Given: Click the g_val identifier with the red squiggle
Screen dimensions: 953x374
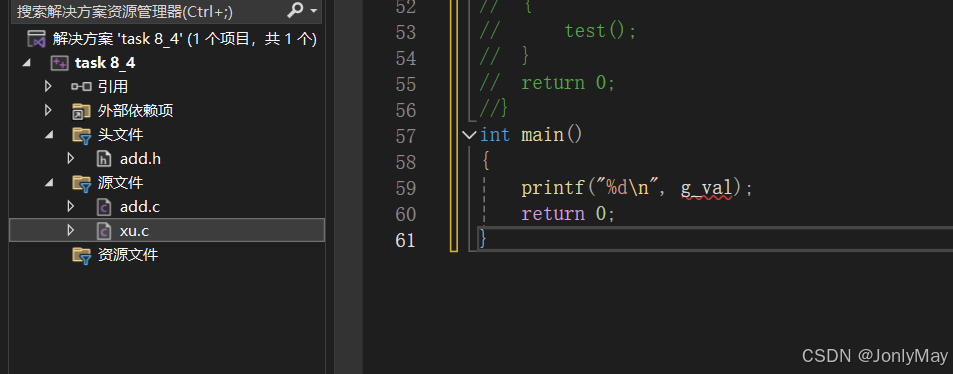Looking at the screenshot, I should coord(706,188).
